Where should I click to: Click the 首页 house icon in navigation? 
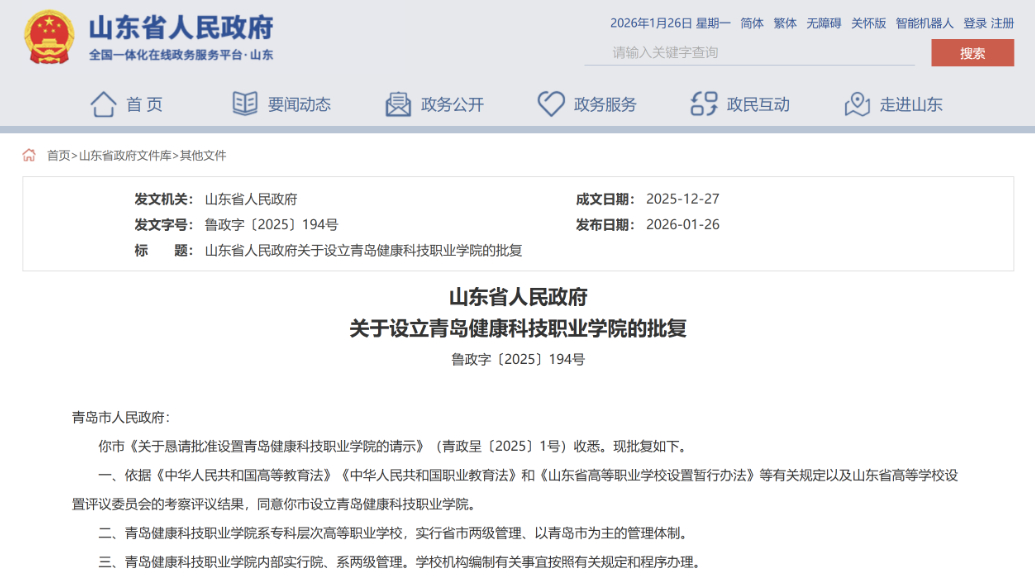point(104,103)
